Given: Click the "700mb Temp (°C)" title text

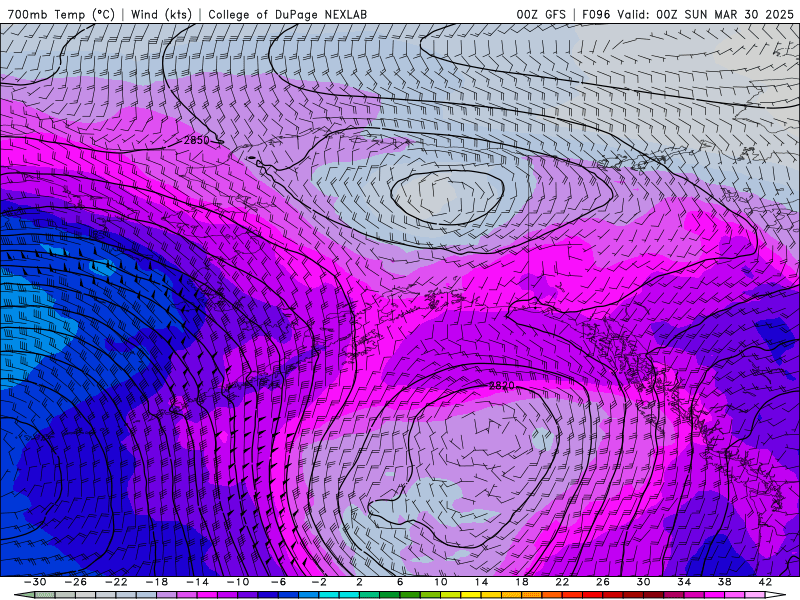Looking at the screenshot, I should pyautogui.click(x=61, y=14).
